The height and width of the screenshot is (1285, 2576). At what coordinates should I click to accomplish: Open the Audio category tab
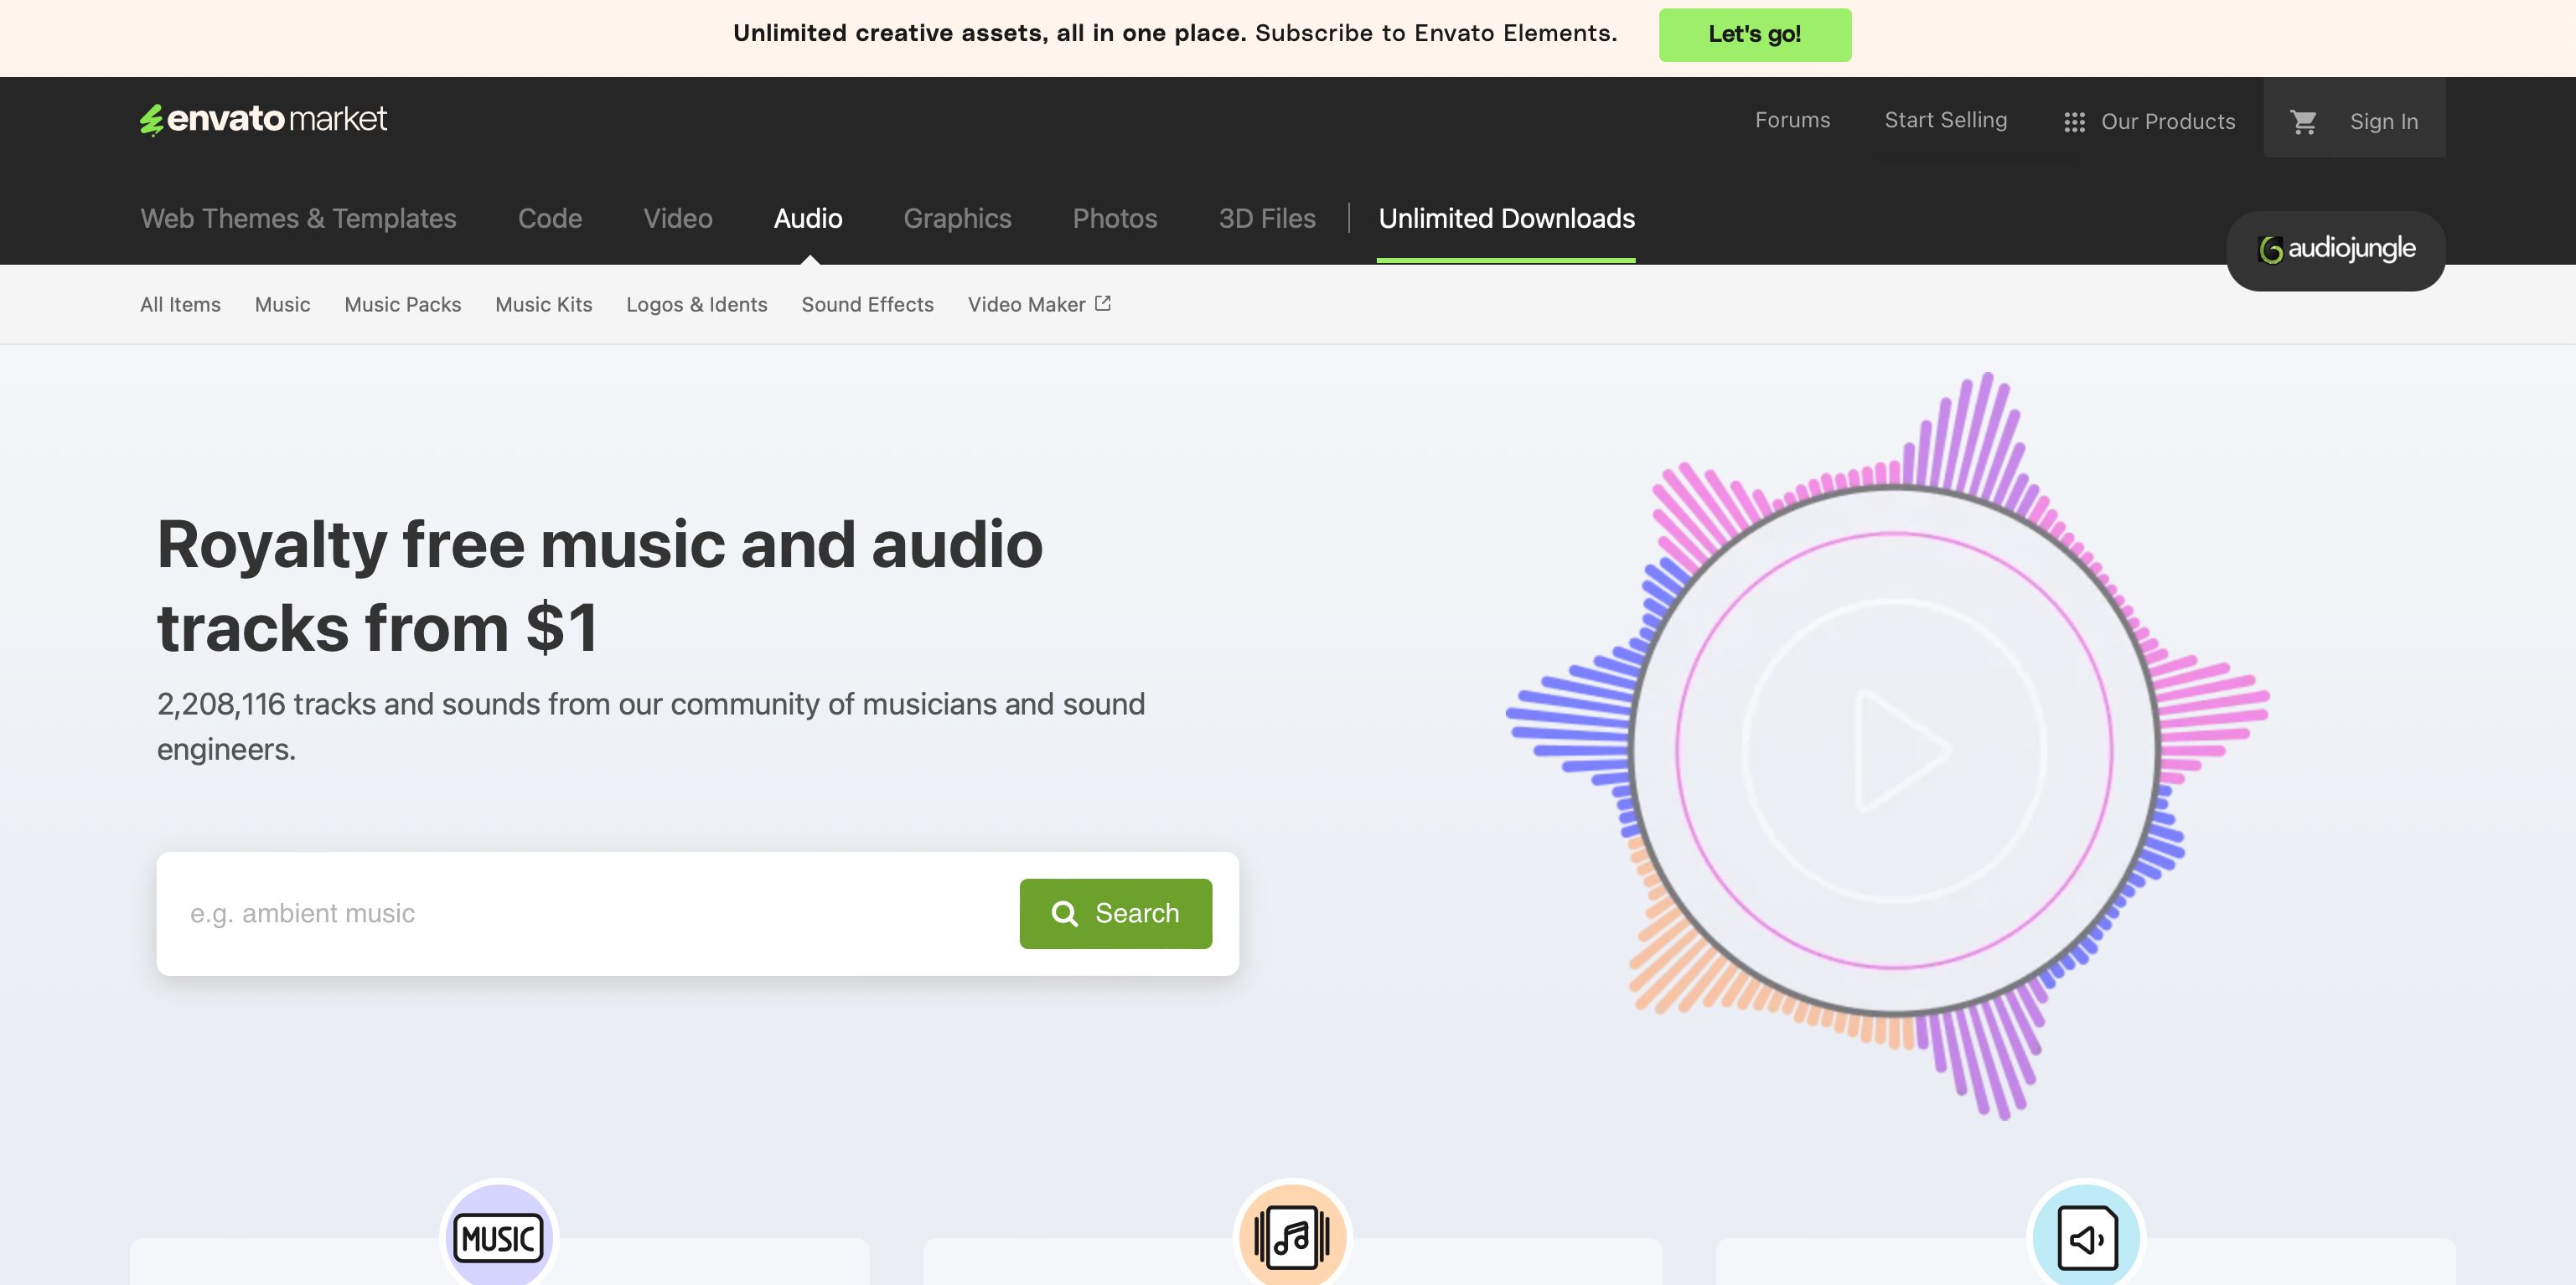[807, 218]
